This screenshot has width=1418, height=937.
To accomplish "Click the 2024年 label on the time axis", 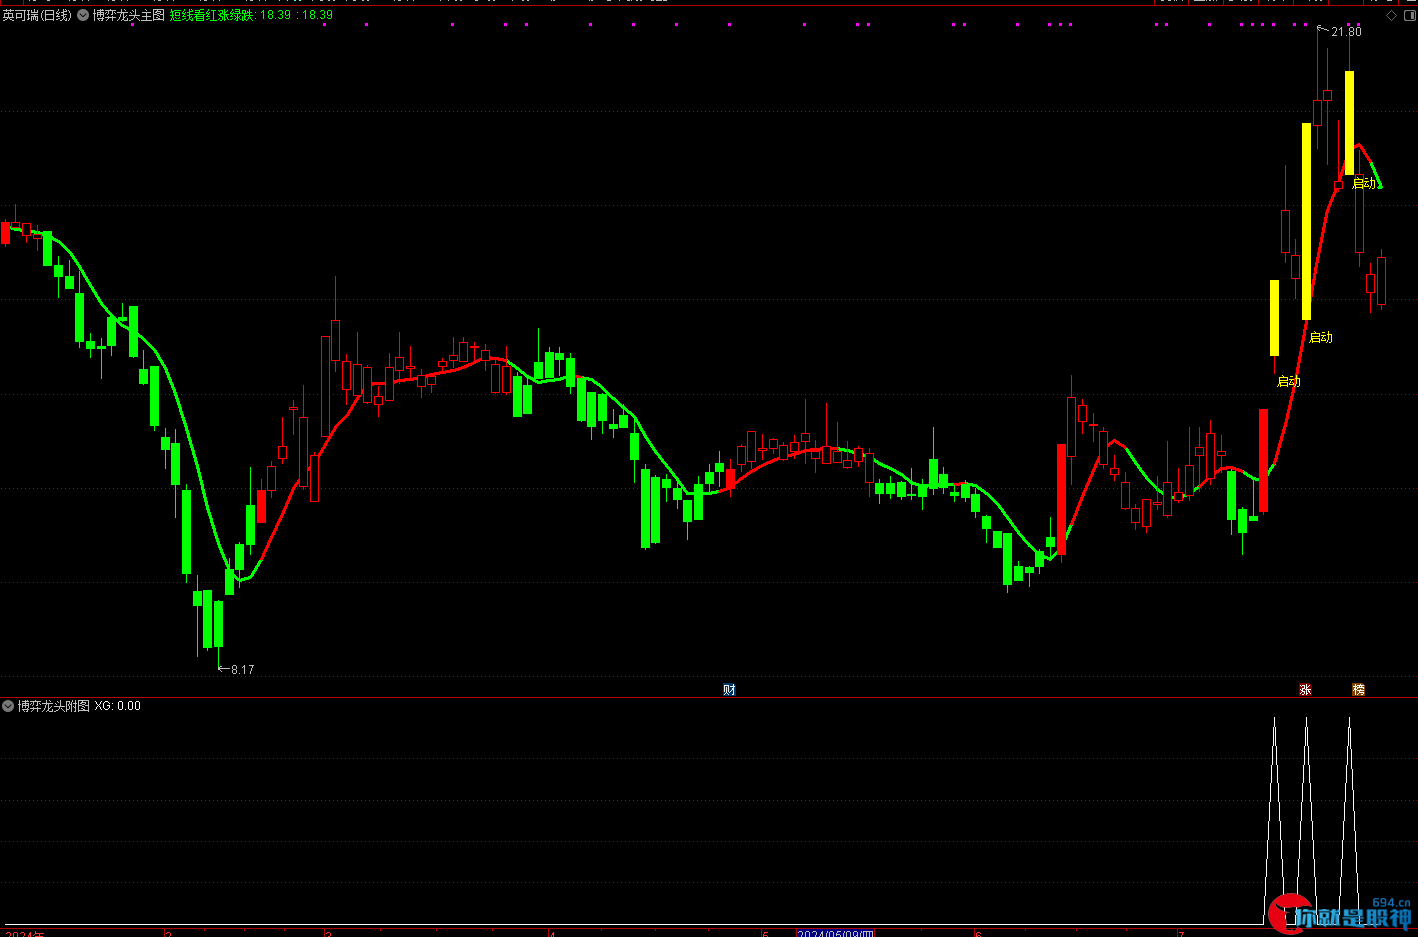I will [x=25, y=934].
